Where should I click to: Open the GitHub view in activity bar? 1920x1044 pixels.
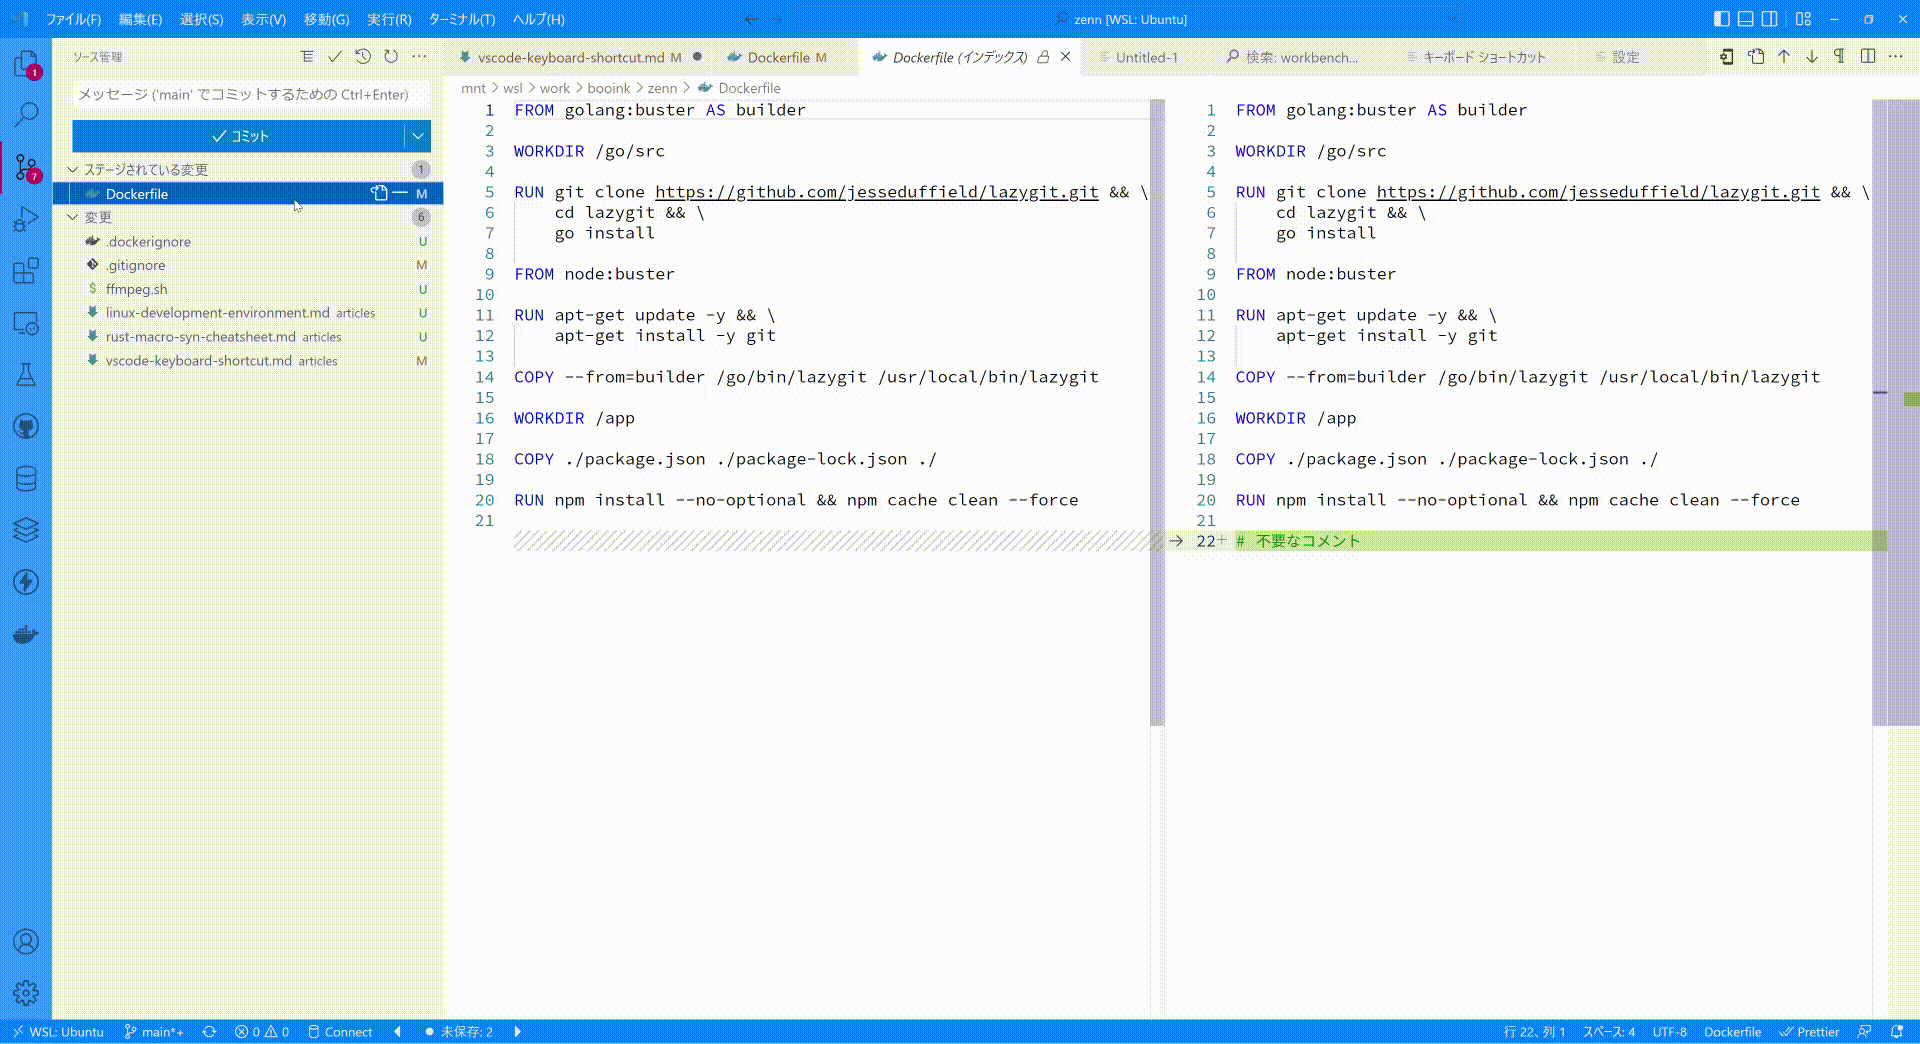pyautogui.click(x=26, y=427)
